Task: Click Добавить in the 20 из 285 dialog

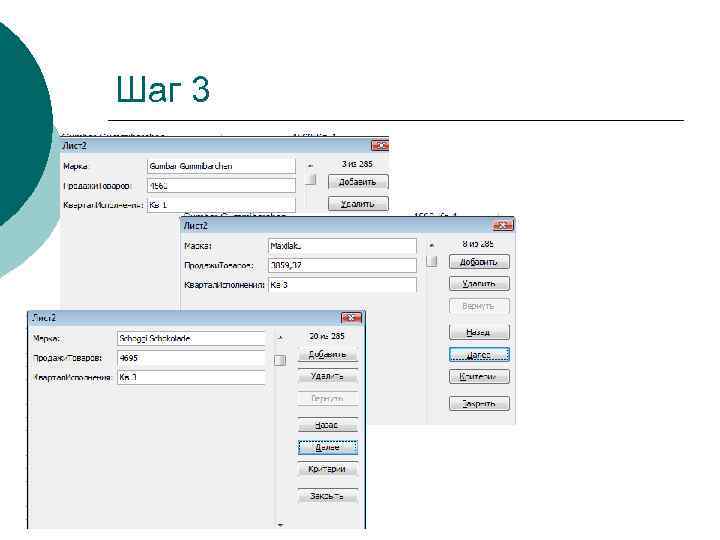Action: [327, 354]
